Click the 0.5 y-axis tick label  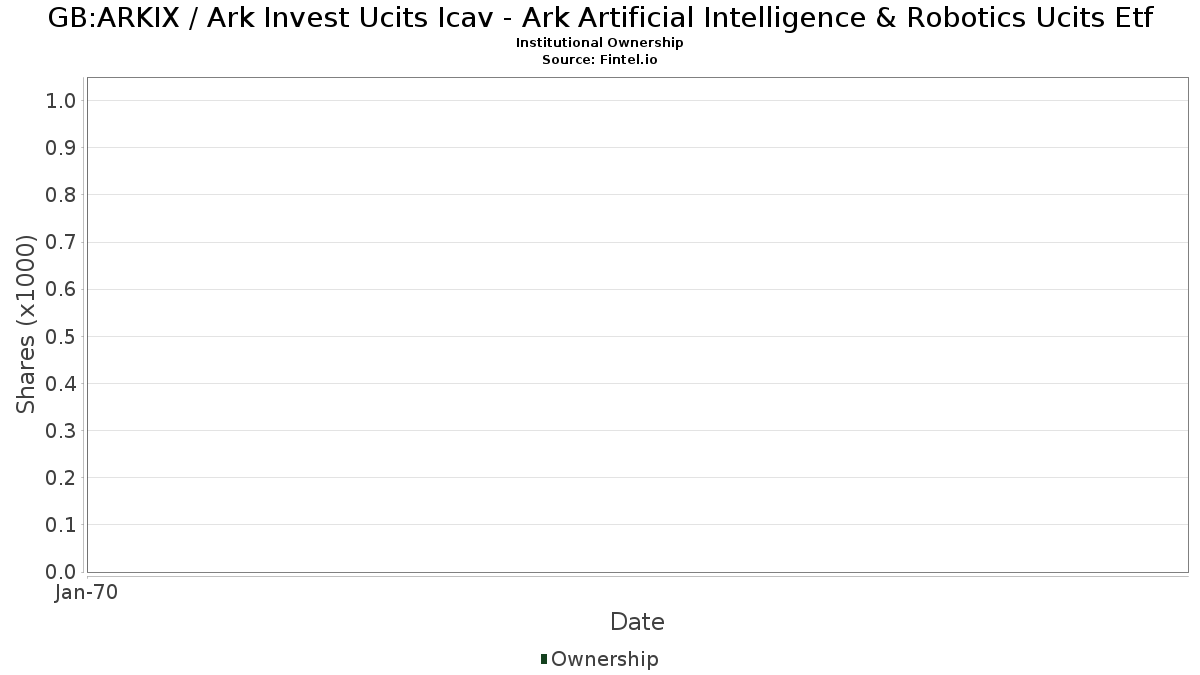(x=61, y=336)
